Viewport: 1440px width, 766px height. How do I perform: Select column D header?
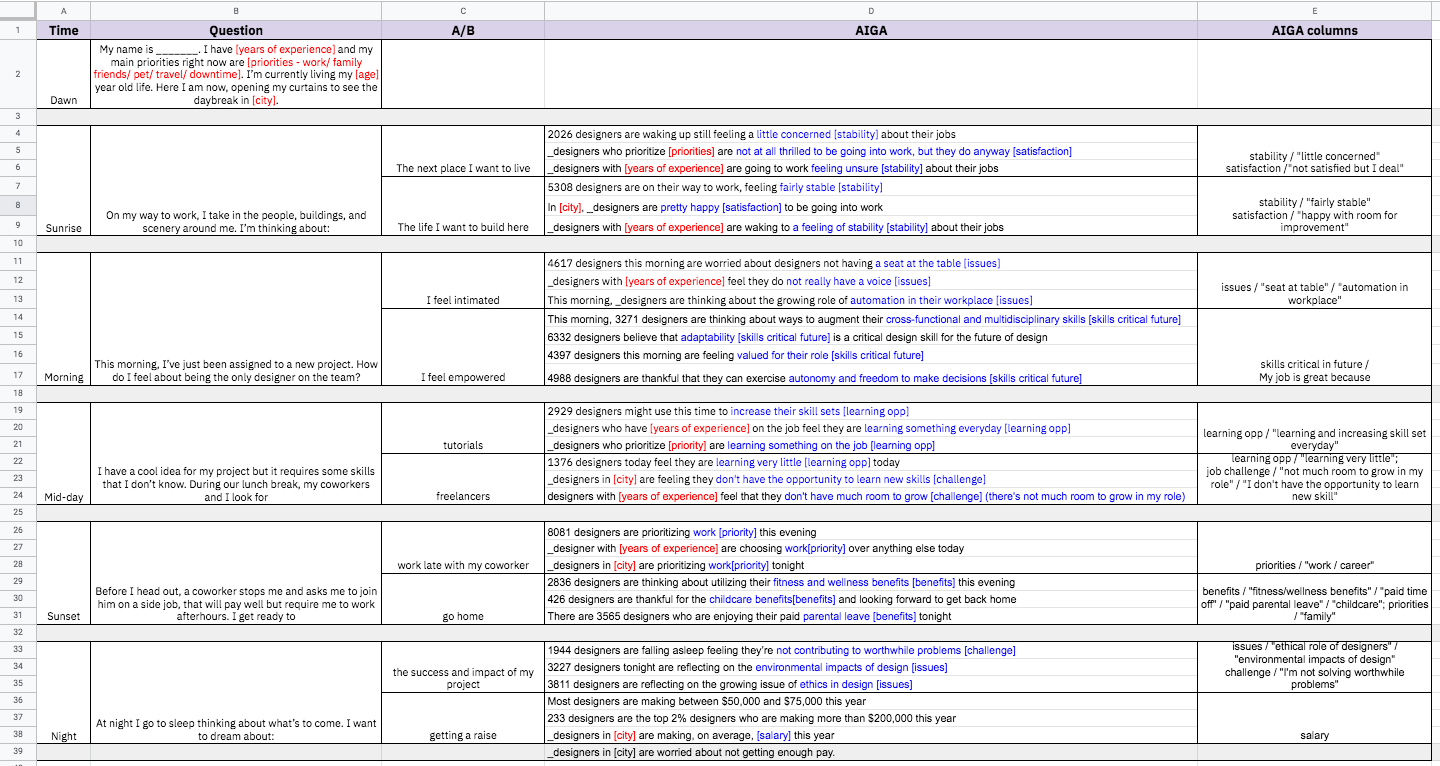click(871, 10)
